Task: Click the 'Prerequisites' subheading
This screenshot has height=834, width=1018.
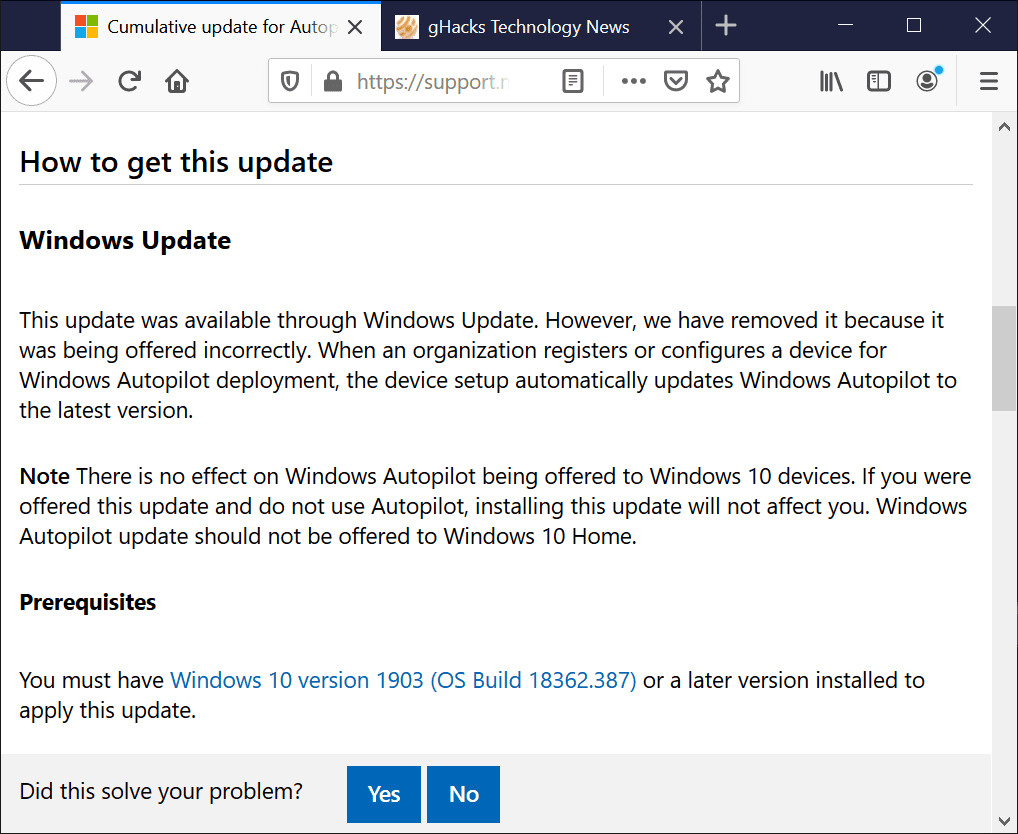Action: click(x=88, y=602)
